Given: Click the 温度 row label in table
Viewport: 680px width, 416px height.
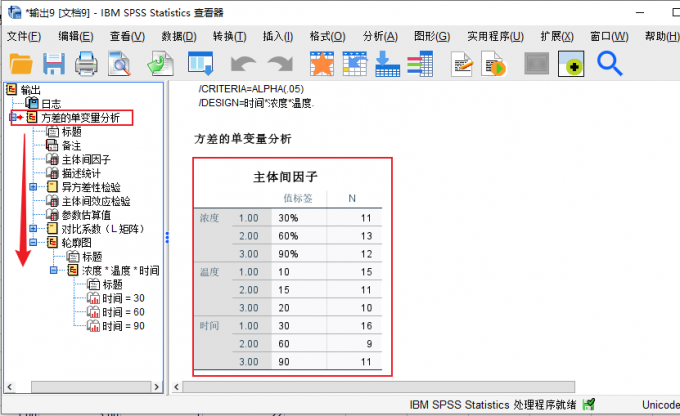Looking at the screenshot, I should click(209, 272).
